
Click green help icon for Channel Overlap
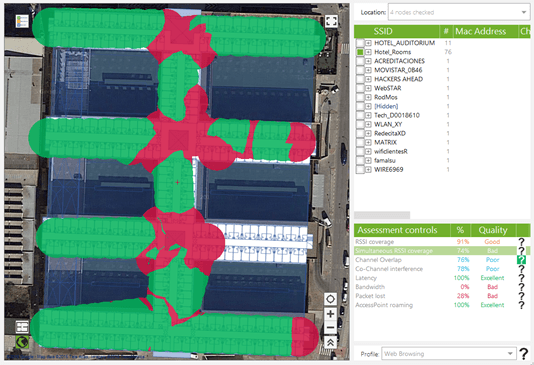coord(521,260)
